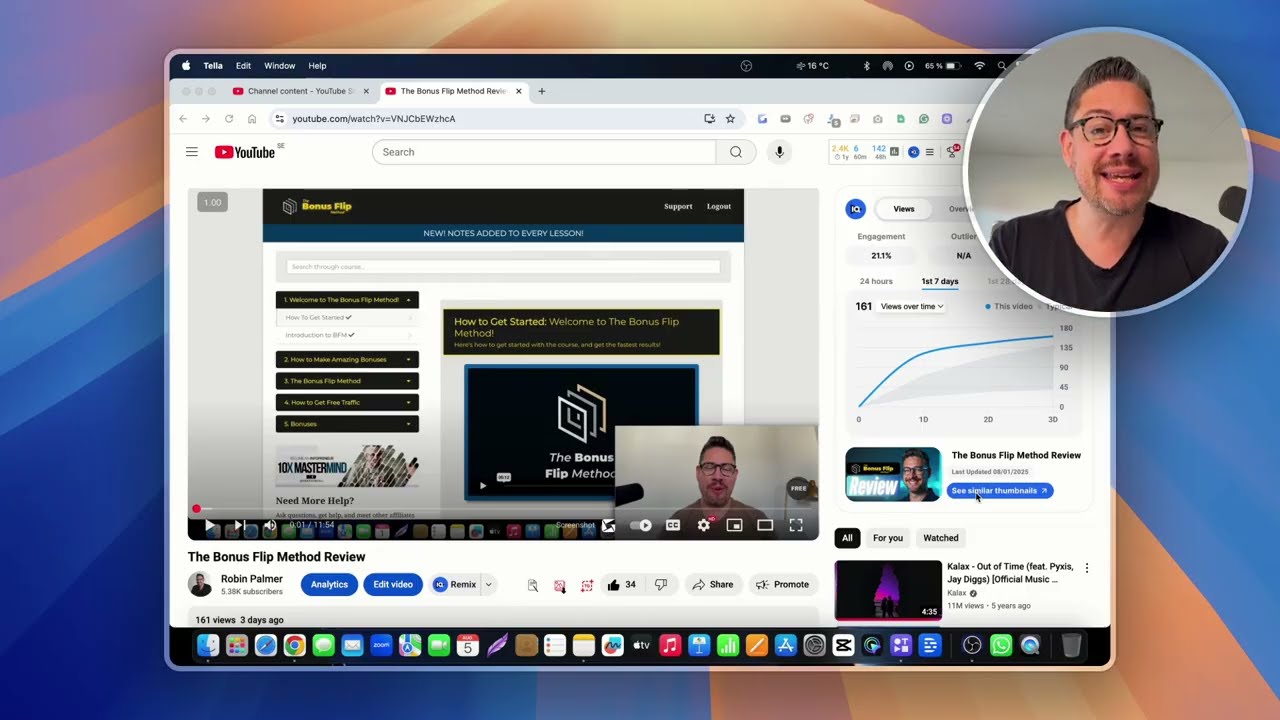Switch to Channel content YouTube tab
The height and width of the screenshot is (720, 1280).
[x=301, y=91]
